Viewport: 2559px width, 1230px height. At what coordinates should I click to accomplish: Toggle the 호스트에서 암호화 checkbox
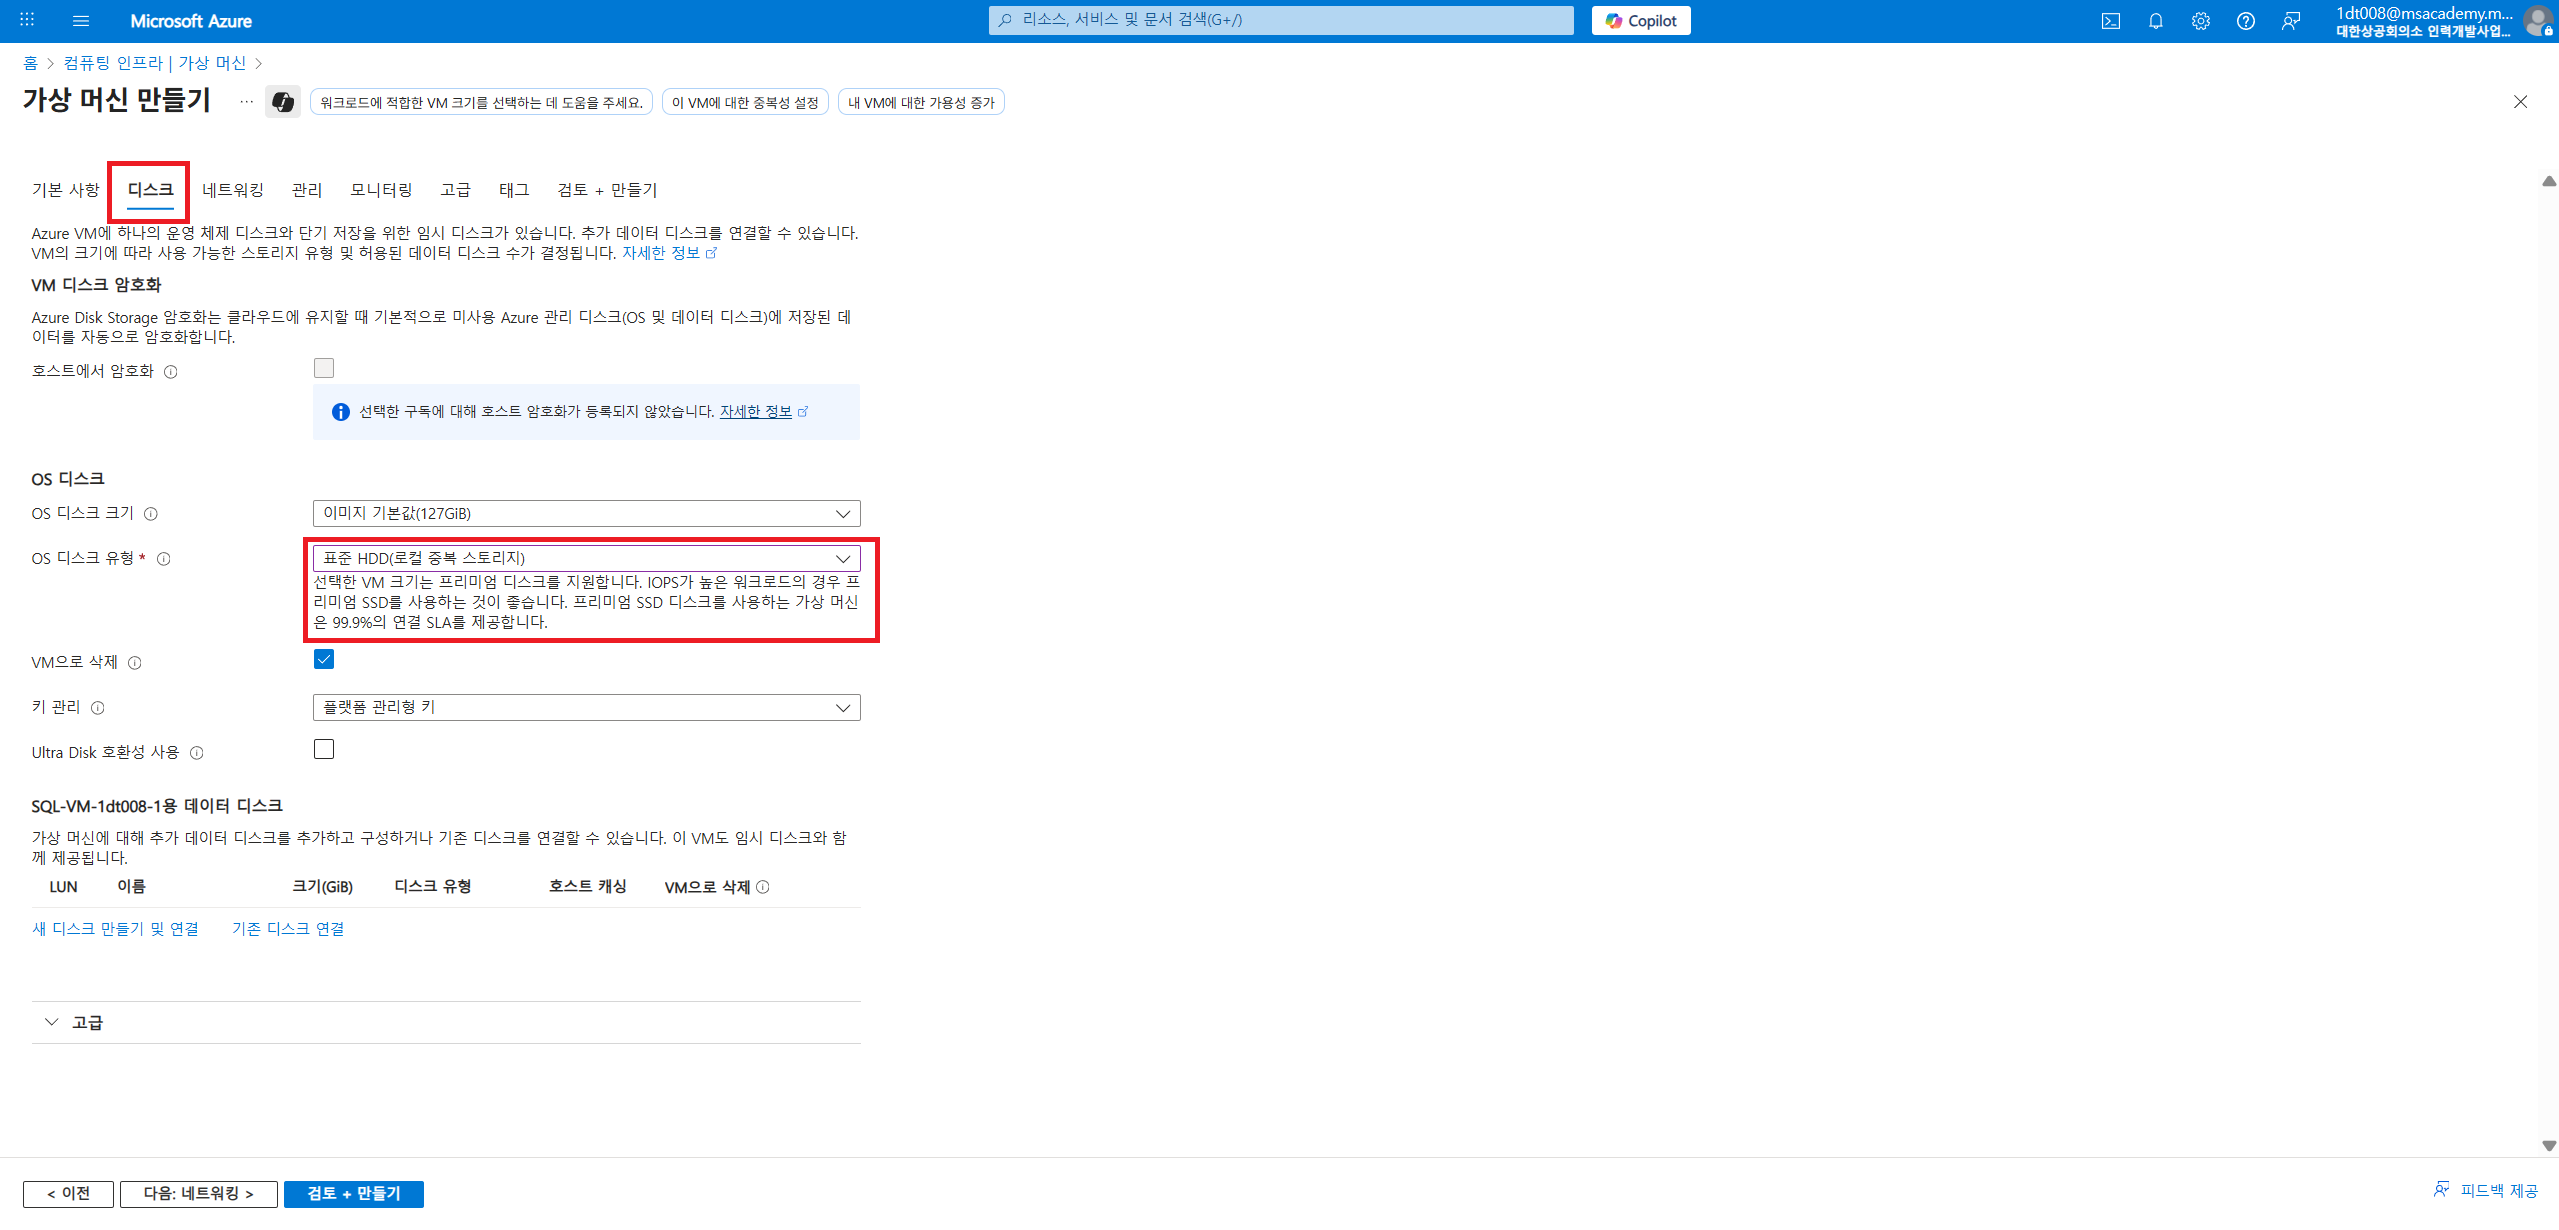click(324, 368)
